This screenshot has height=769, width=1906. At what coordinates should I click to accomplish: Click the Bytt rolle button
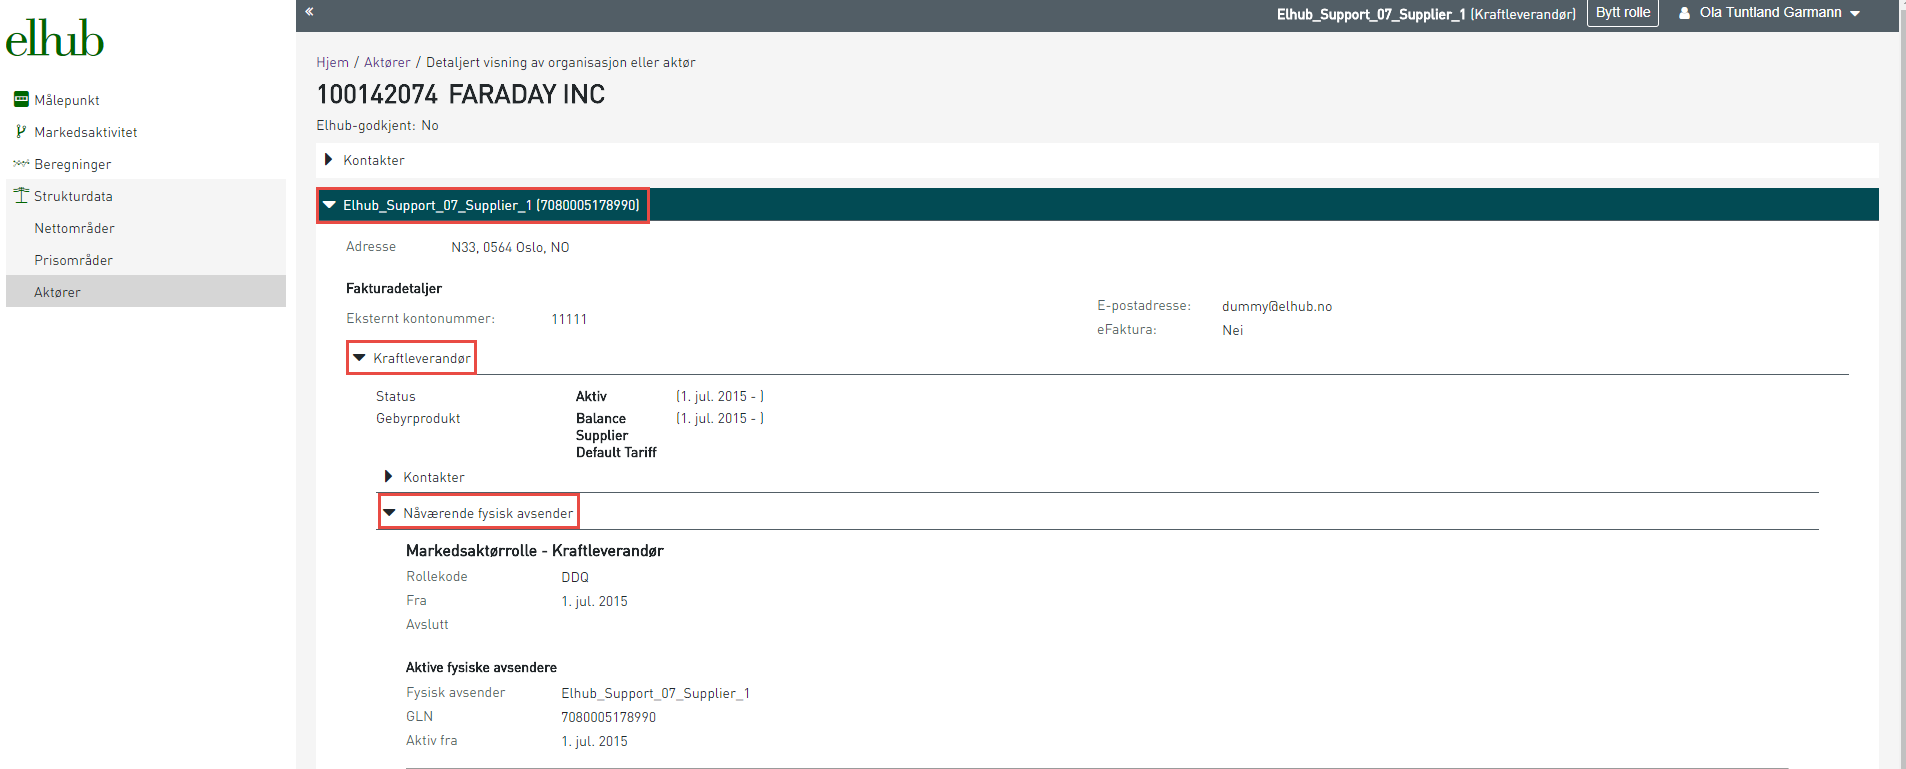coord(1623,13)
